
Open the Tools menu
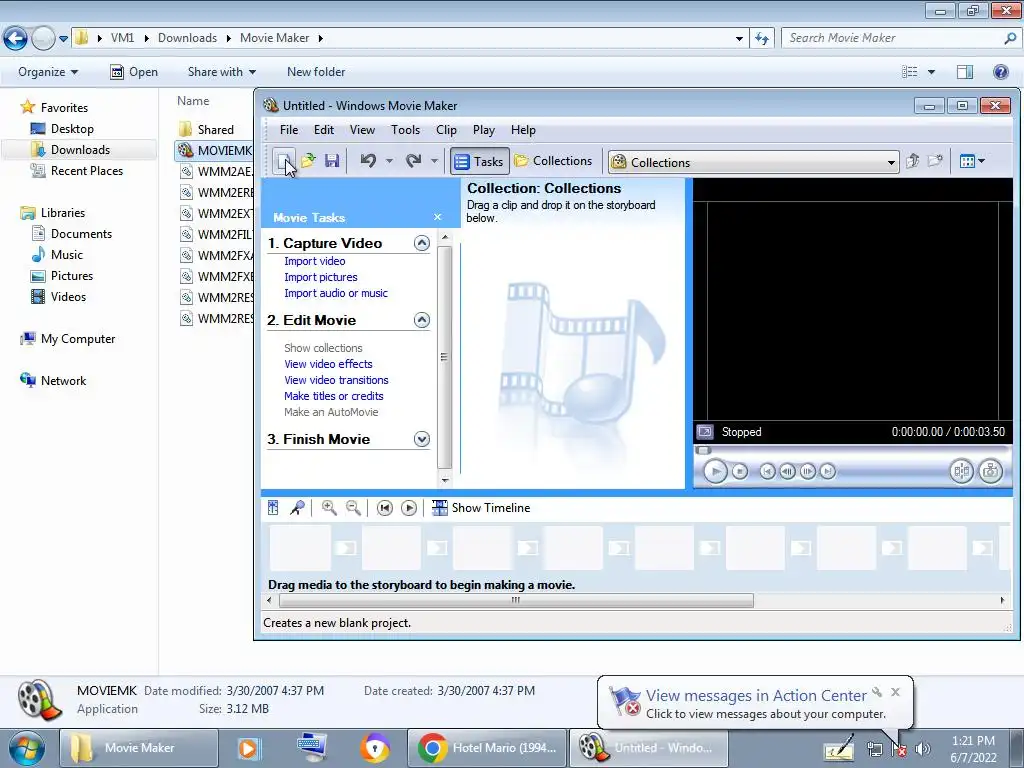405,130
